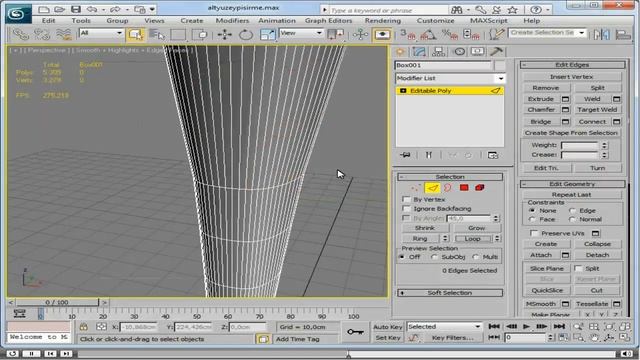Screen dimensions: 640x360
Task: Switch to Vertex sub-object level
Action: coord(416,188)
